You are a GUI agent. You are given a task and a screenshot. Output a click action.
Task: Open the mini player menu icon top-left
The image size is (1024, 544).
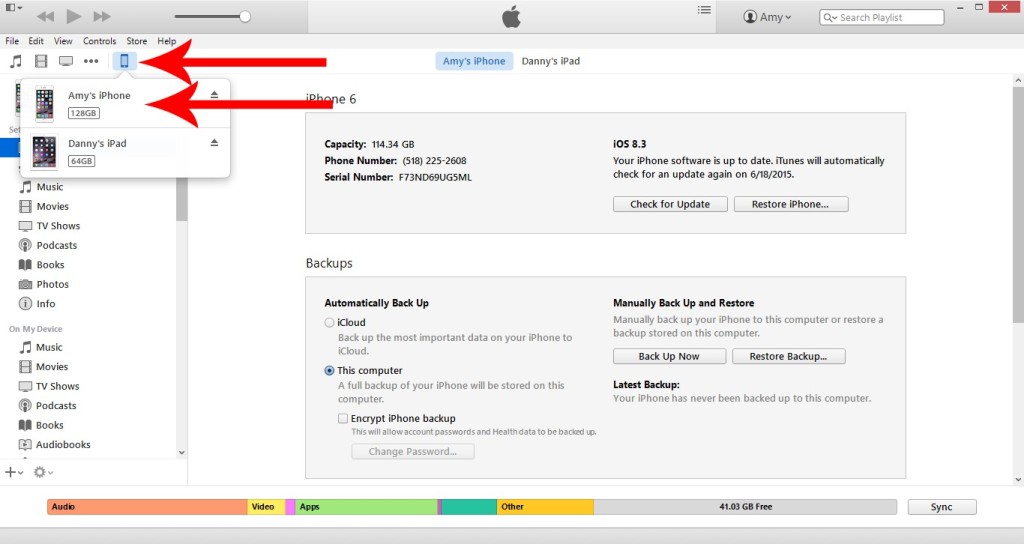point(14,8)
